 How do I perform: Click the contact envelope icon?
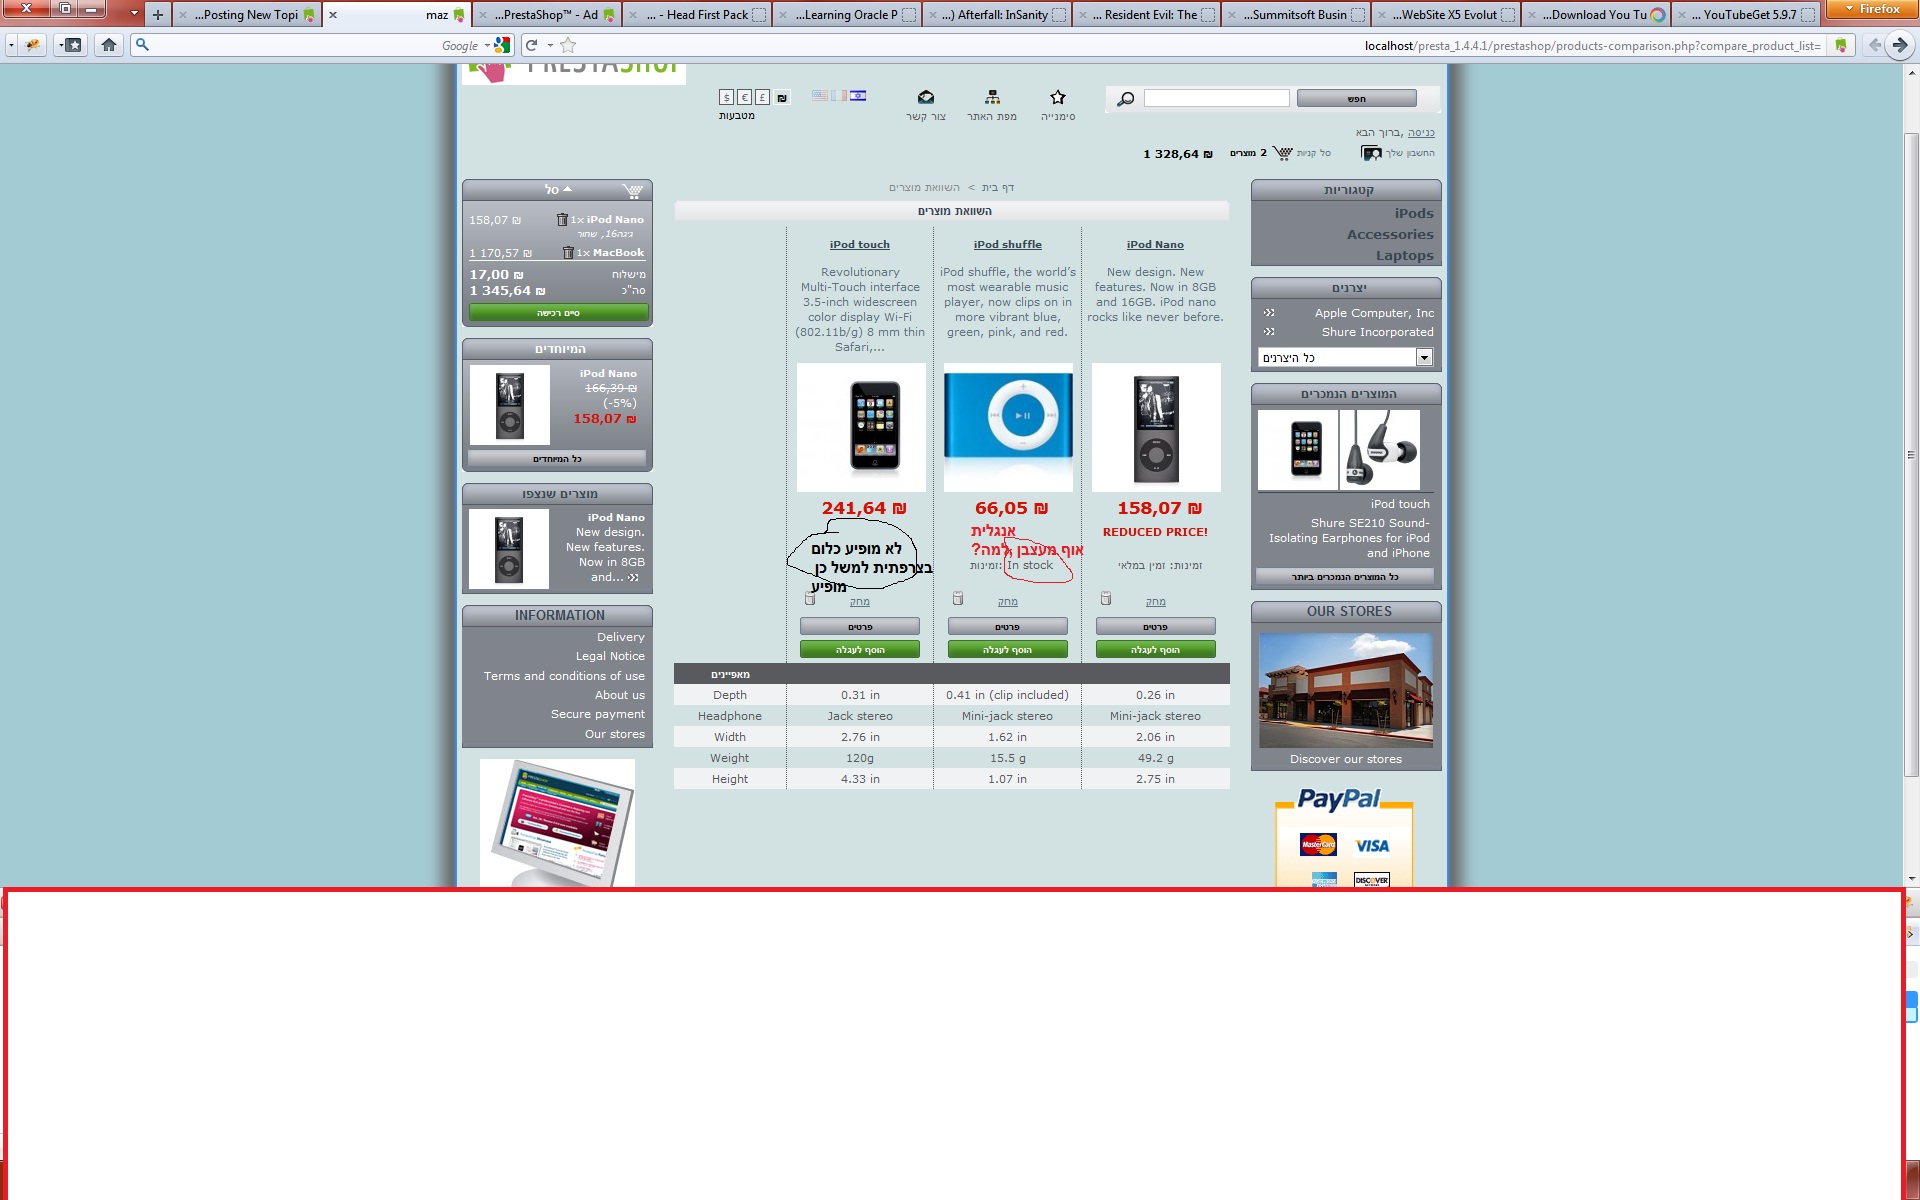(x=926, y=97)
